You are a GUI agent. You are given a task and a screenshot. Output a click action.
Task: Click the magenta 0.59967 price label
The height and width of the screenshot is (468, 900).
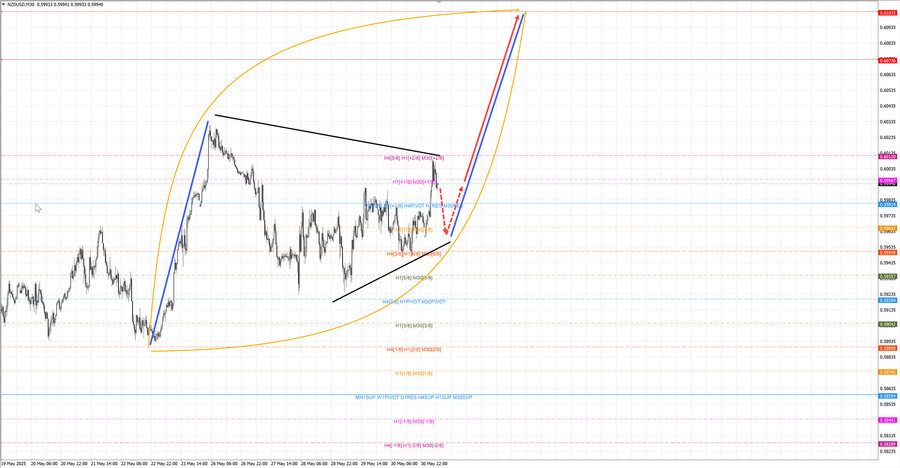pyautogui.click(x=888, y=180)
